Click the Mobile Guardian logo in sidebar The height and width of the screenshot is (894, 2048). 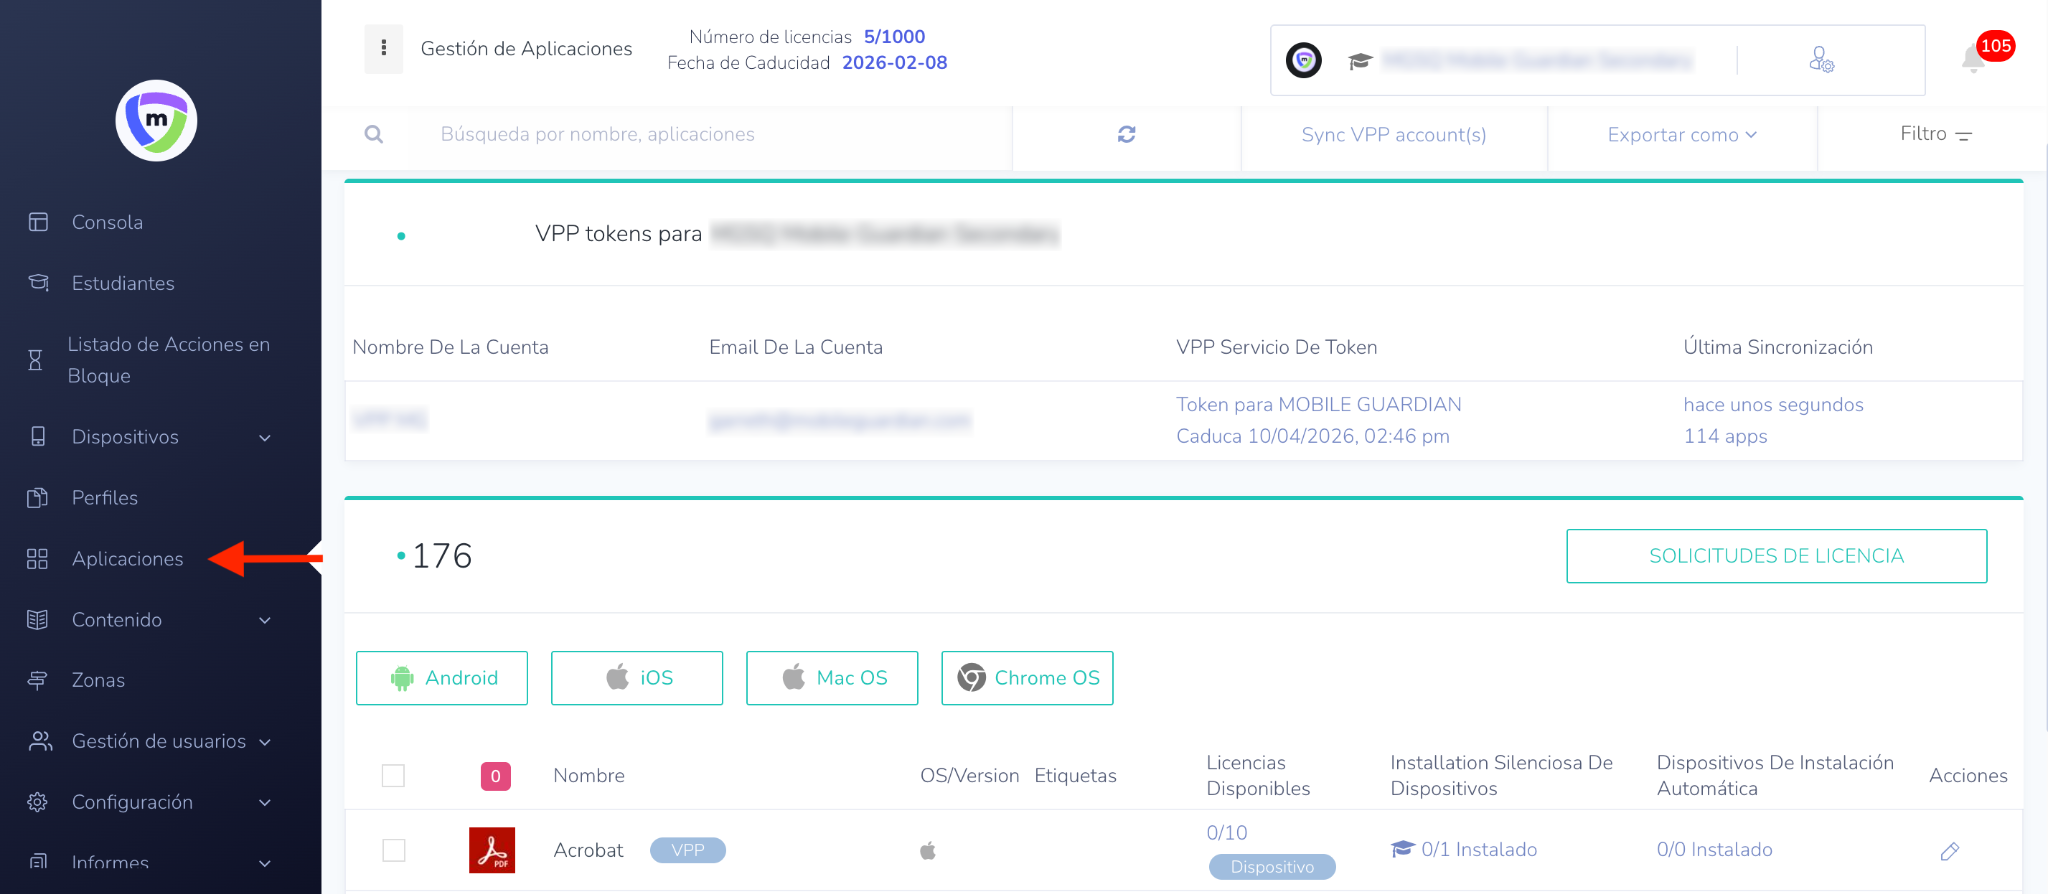156,121
